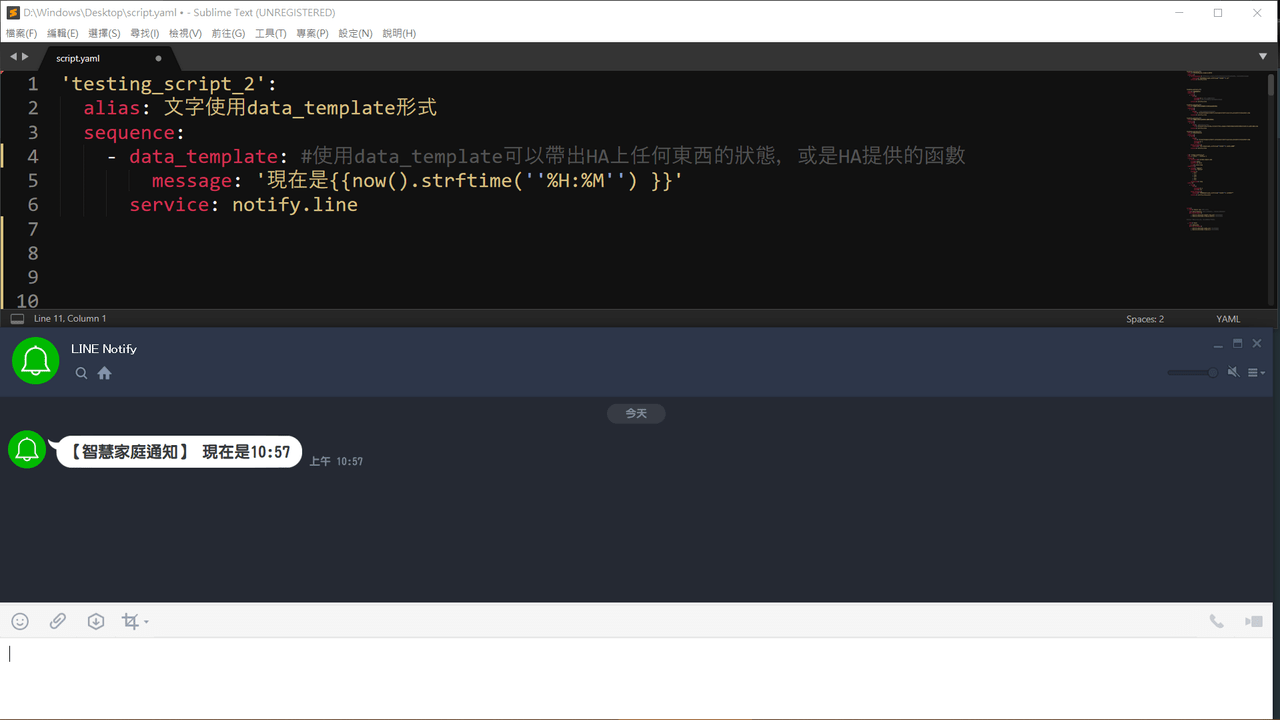Image resolution: width=1280 pixels, height=720 pixels.
Task: Close script.yaml tab via unsaved dot
Action: pyautogui.click(x=158, y=58)
